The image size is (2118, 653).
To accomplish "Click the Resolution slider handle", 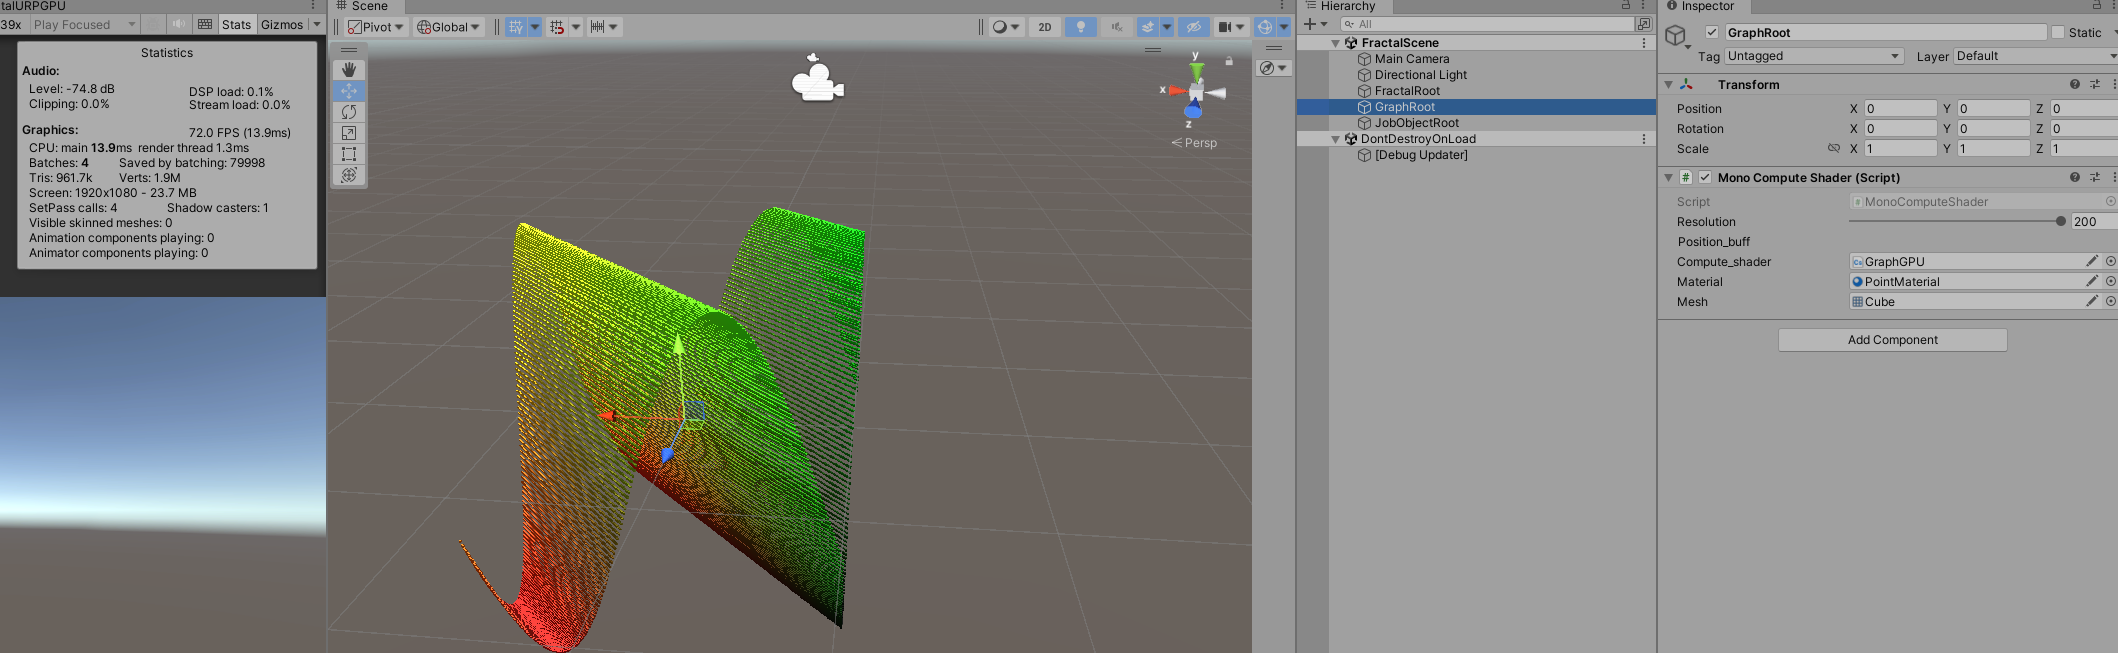I will coord(2060,222).
